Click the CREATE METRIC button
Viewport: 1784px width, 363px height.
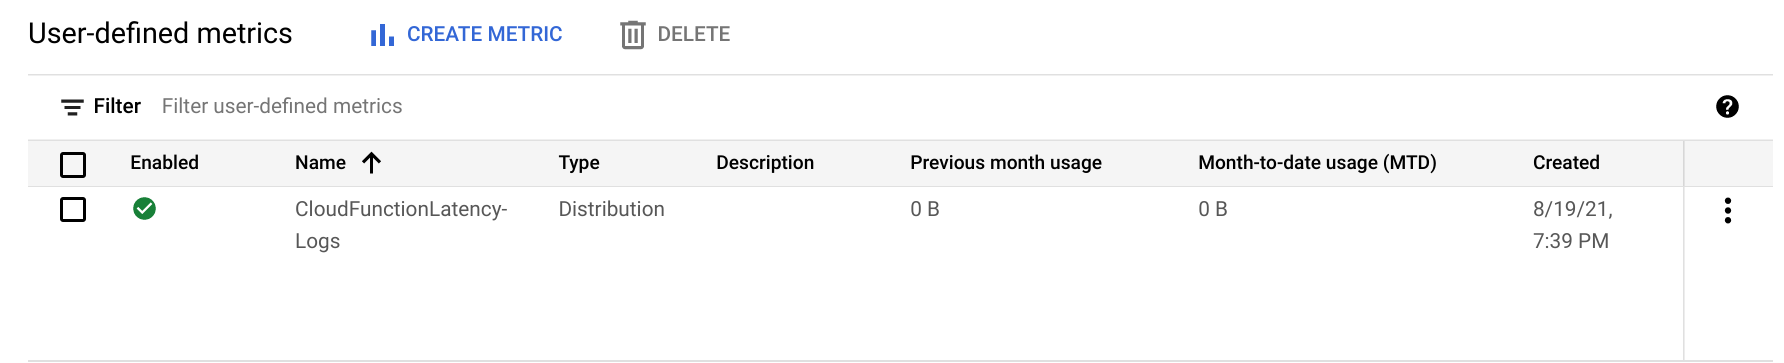coord(466,35)
